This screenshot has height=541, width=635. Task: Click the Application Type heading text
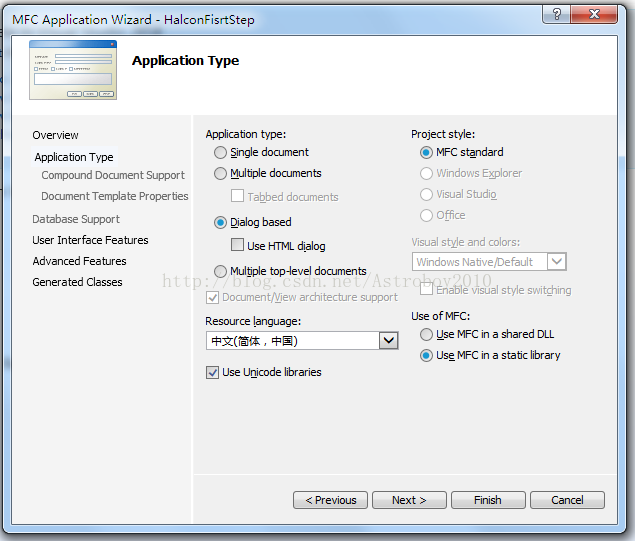(x=185, y=61)
